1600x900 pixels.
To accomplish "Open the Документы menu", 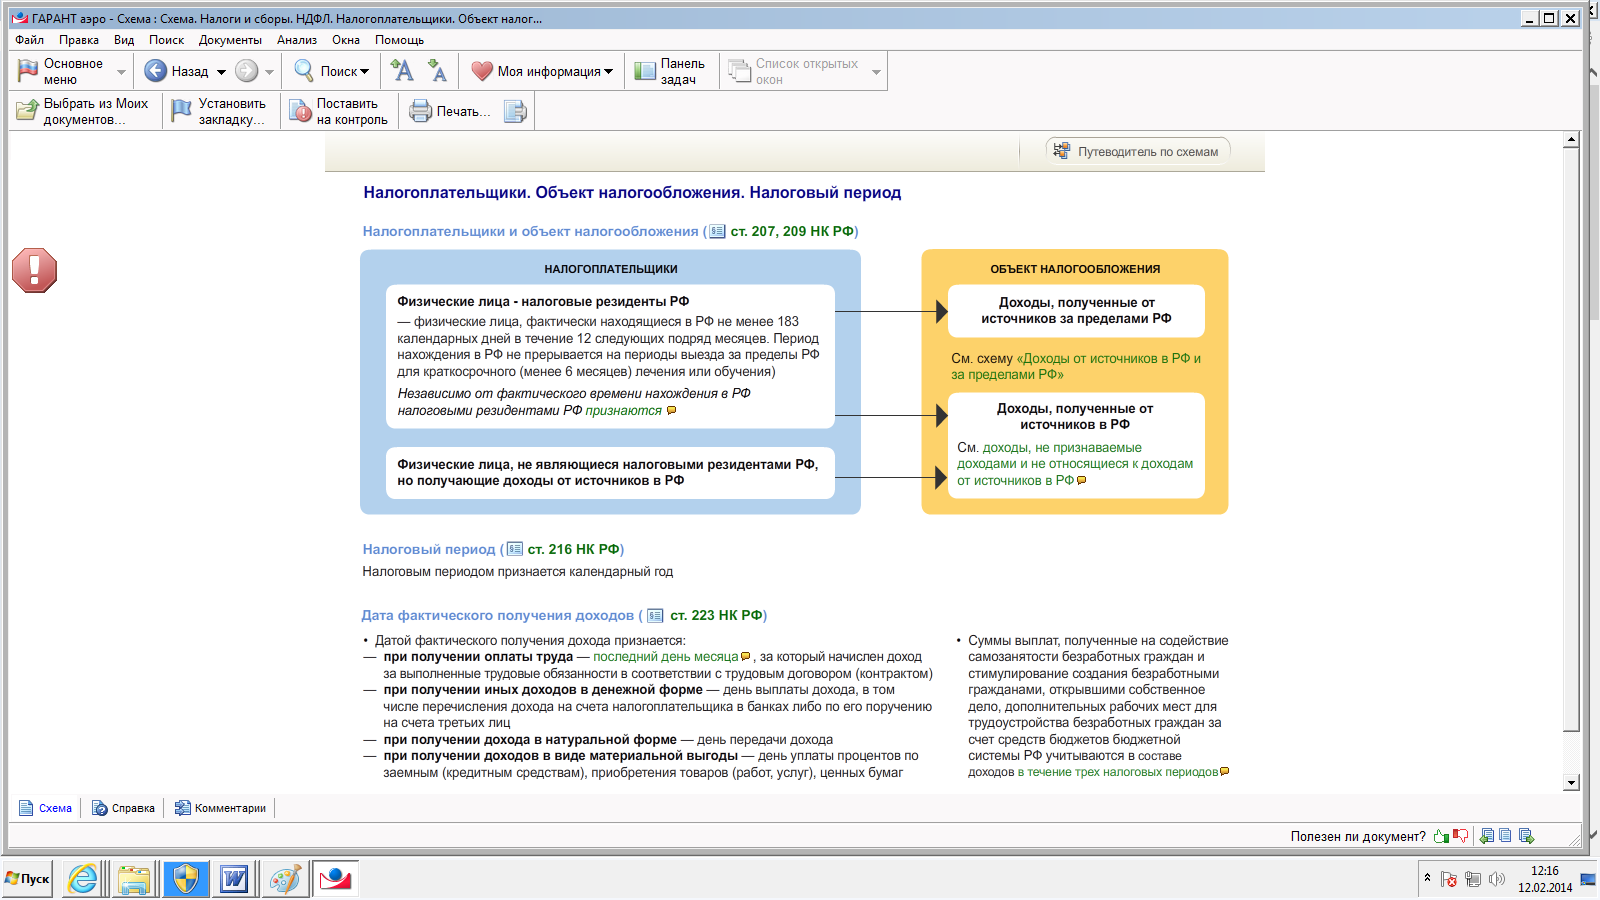I will [x=230, y=40].
